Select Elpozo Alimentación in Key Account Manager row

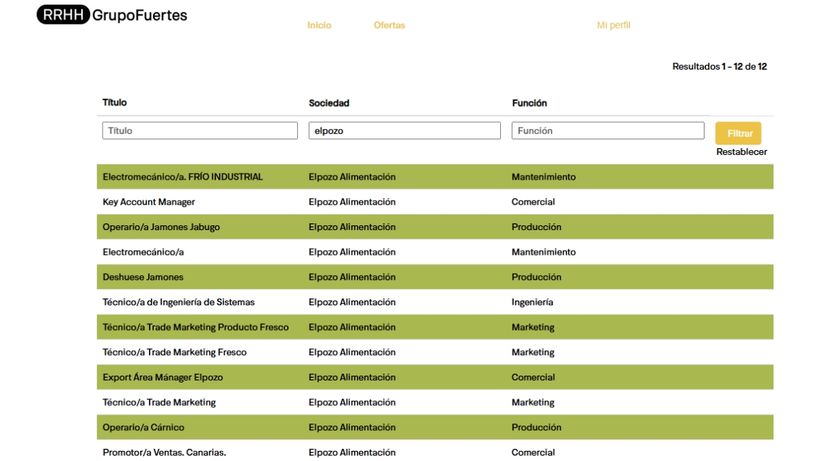coord(352,202)
